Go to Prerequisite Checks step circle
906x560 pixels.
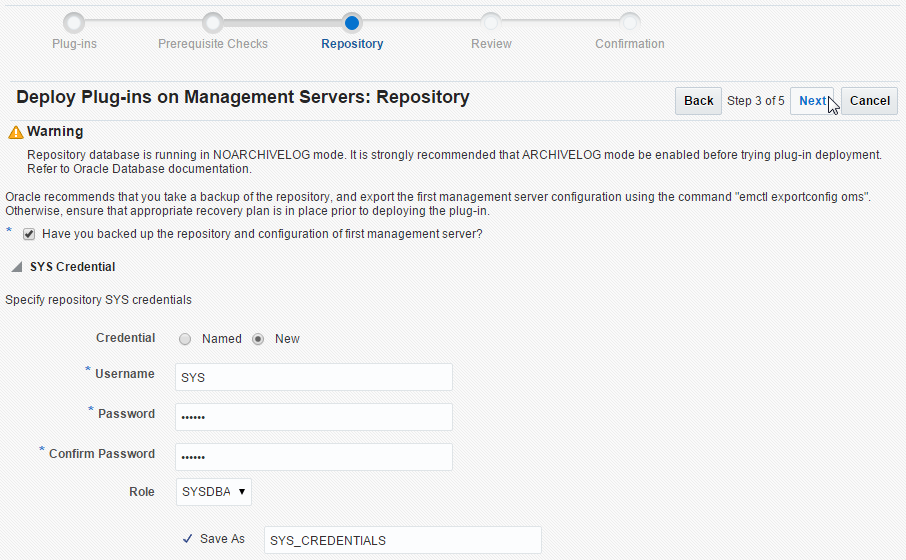click(213, 23)
